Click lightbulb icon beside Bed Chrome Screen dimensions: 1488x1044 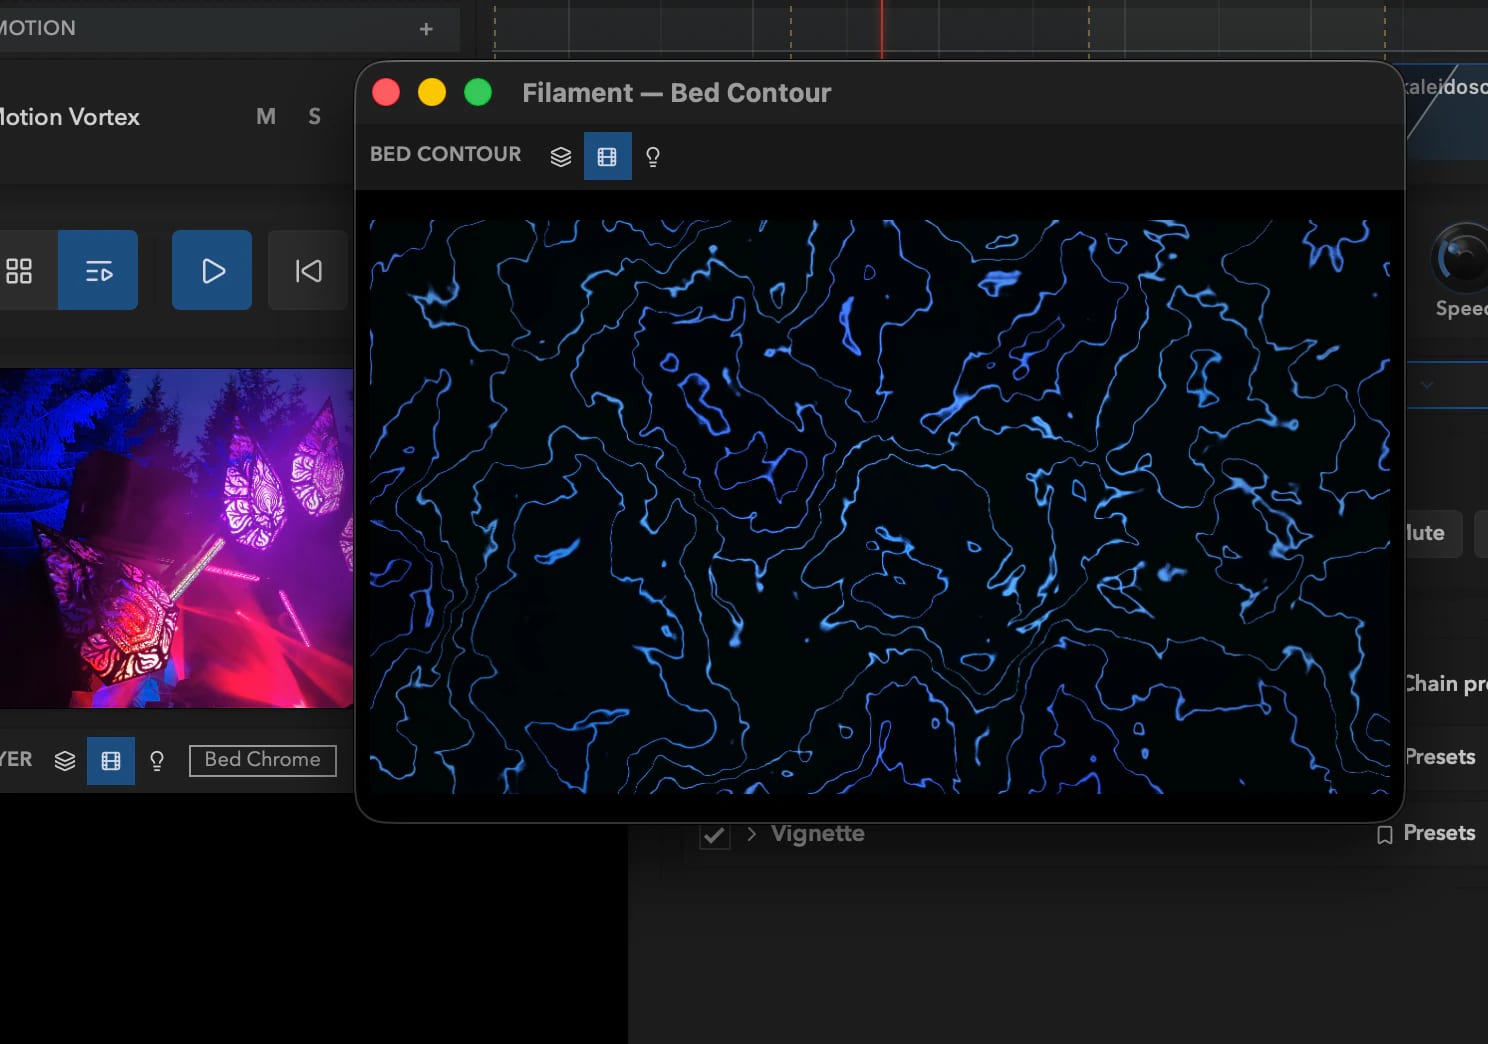[x=157, y=761]
